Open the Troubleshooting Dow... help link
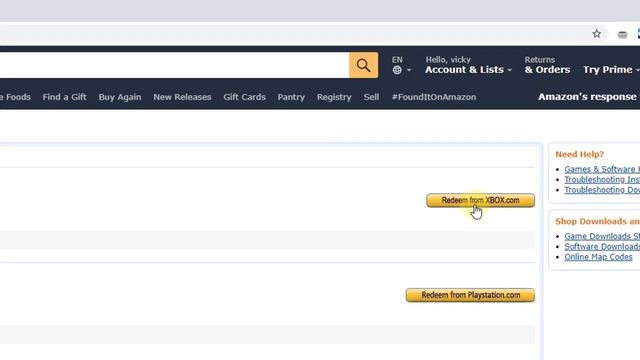This screenshot has width=640, height=360. 602,190
